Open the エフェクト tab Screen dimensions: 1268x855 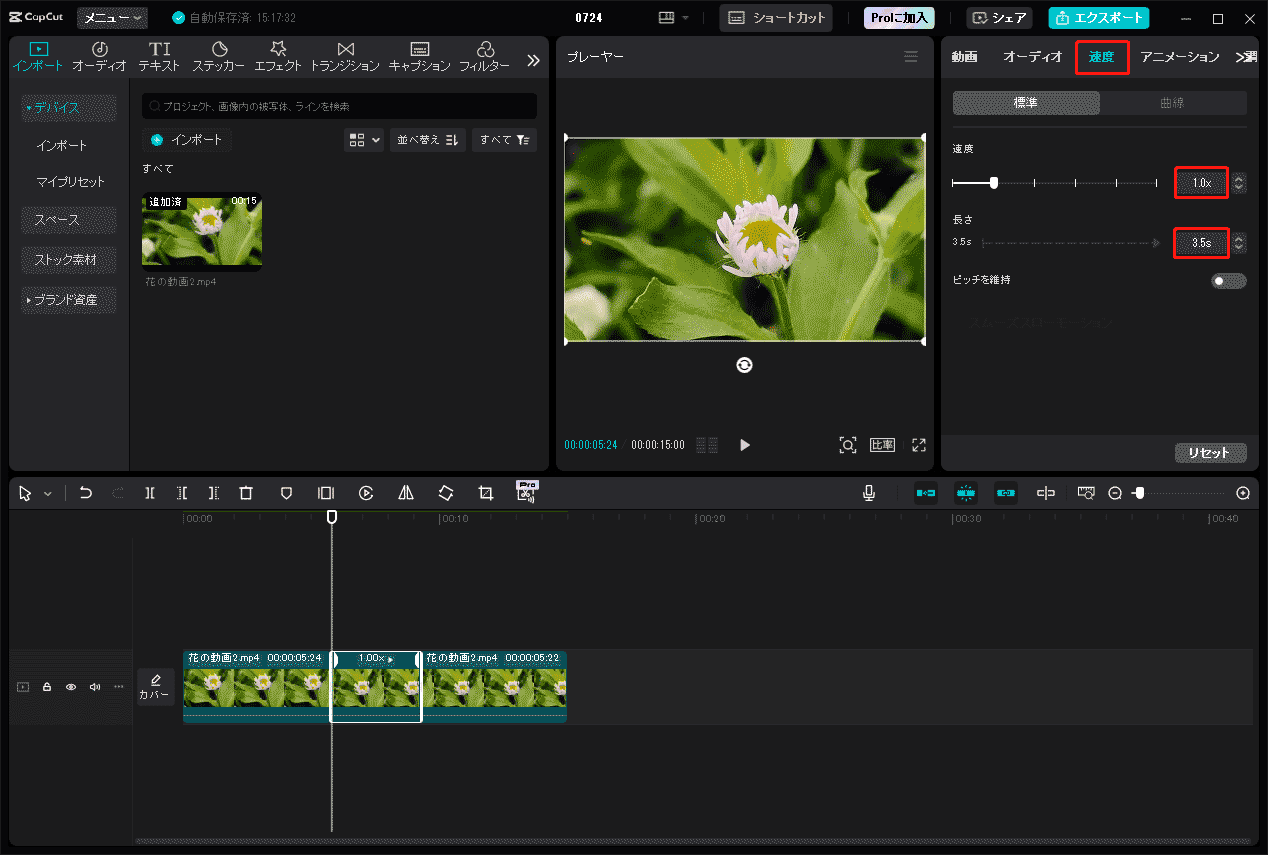(278, 57)
